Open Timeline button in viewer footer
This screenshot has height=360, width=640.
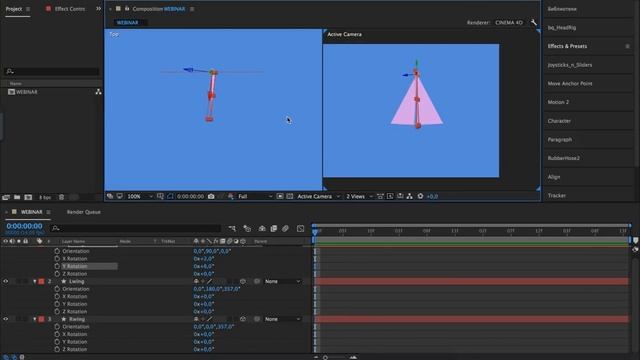[x=400, y=196]
